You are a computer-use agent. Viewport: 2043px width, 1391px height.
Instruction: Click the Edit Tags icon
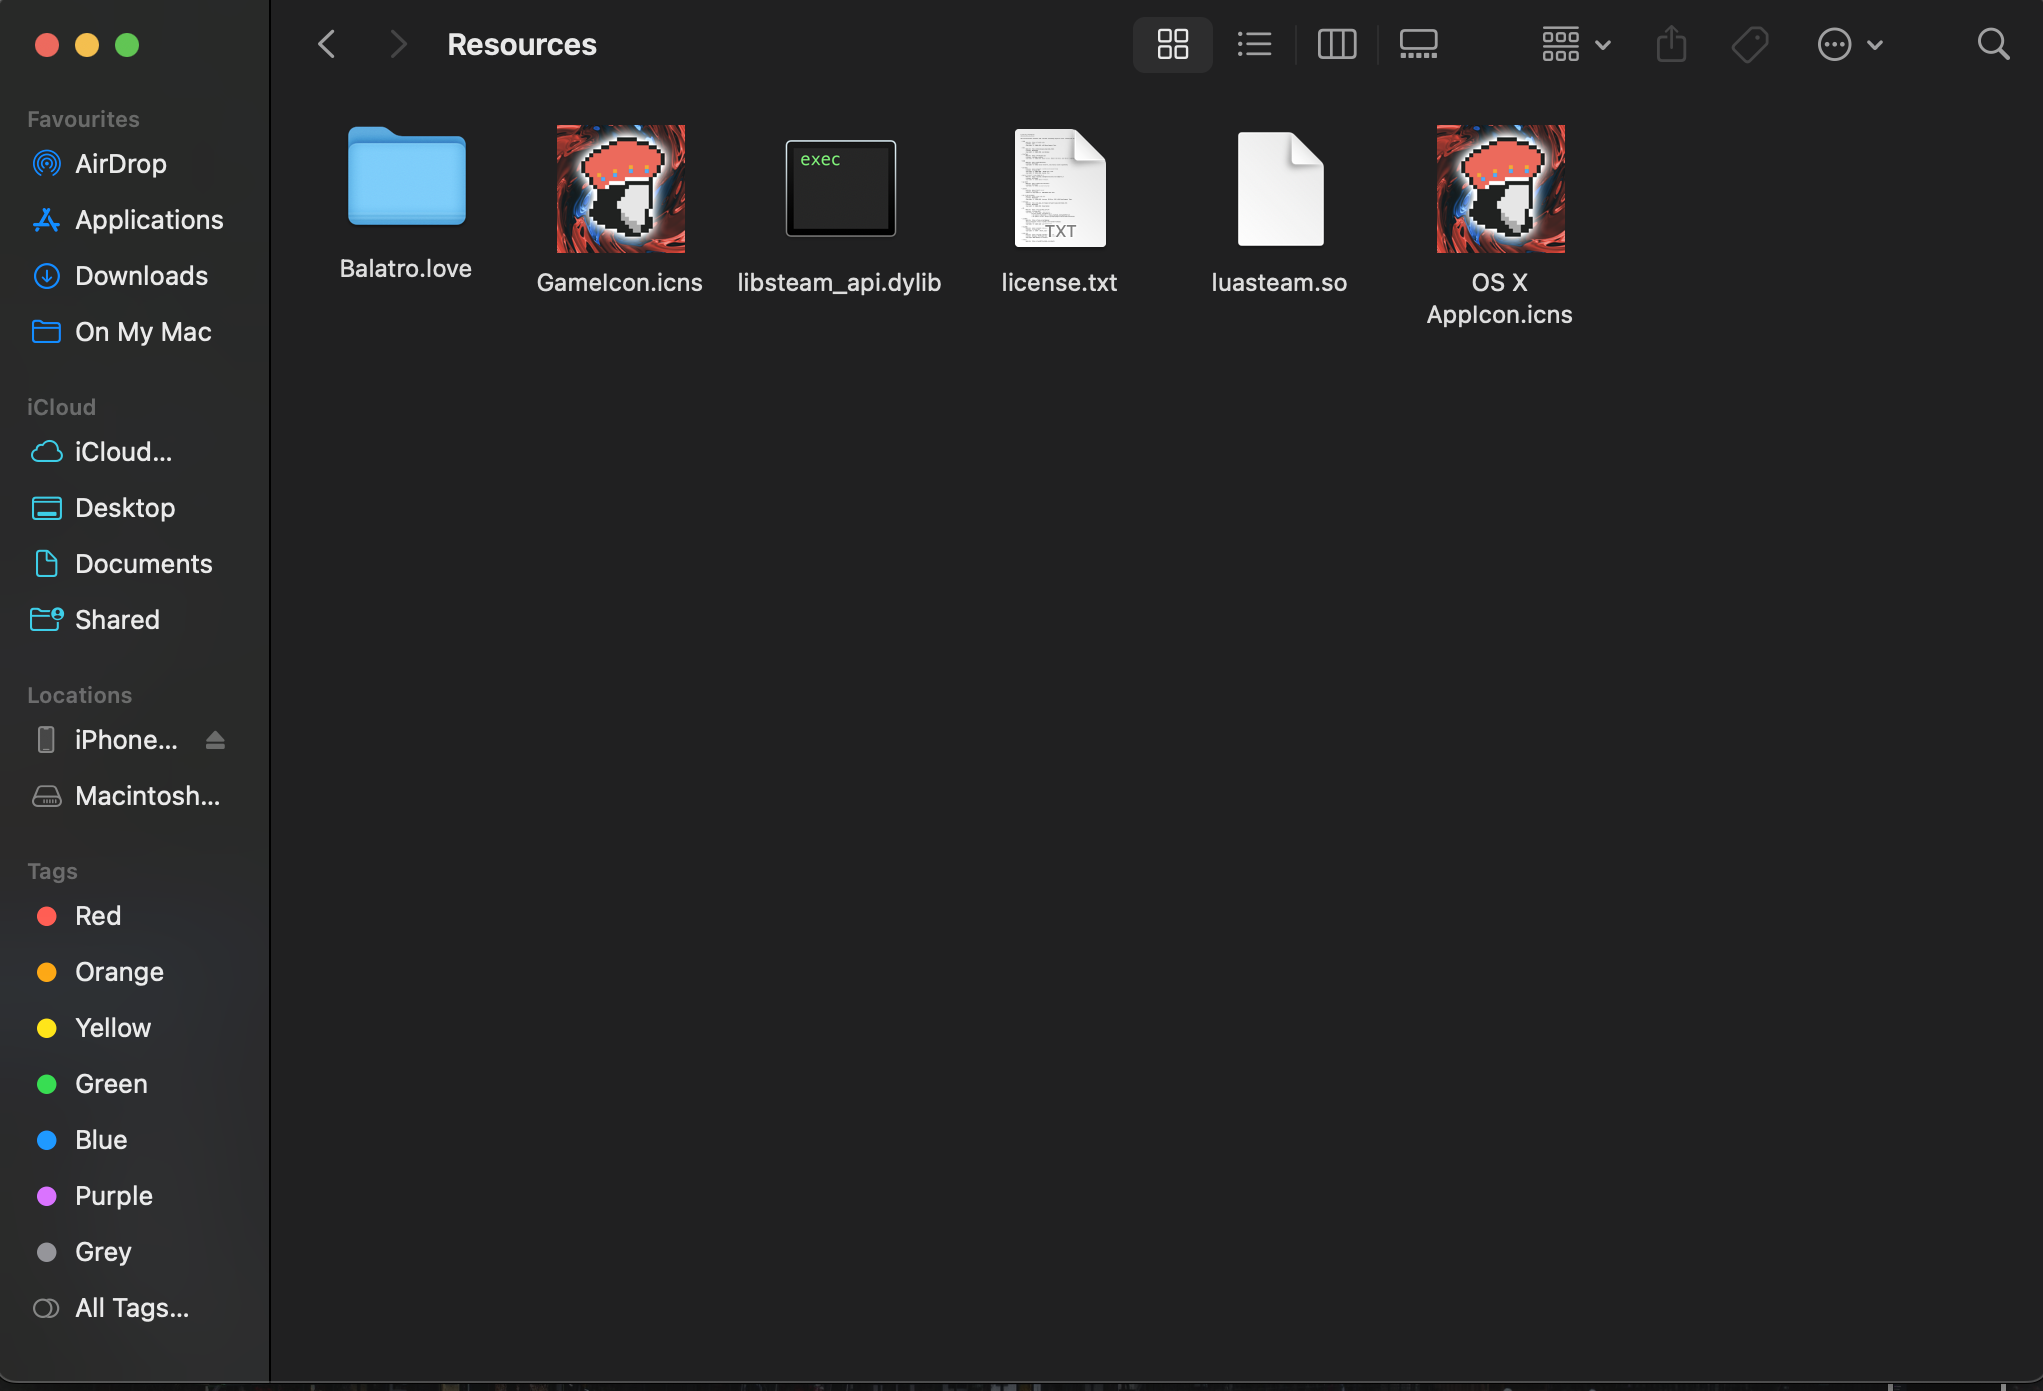point(1750,44)
